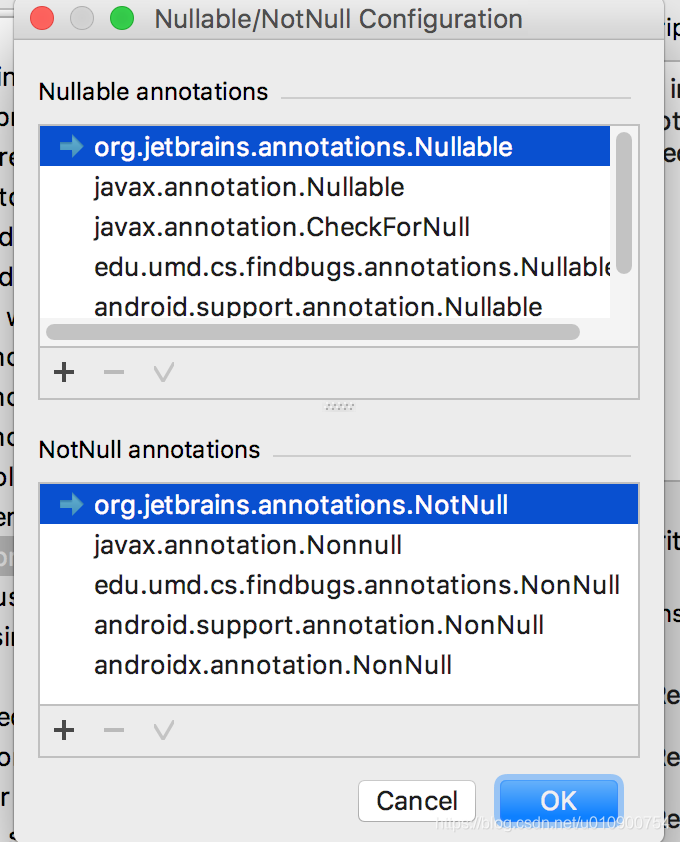The height and width of the screenshot is (842, 680).
Task: Remove the selected NotNull annotation
Action: [x=113, y=730]
